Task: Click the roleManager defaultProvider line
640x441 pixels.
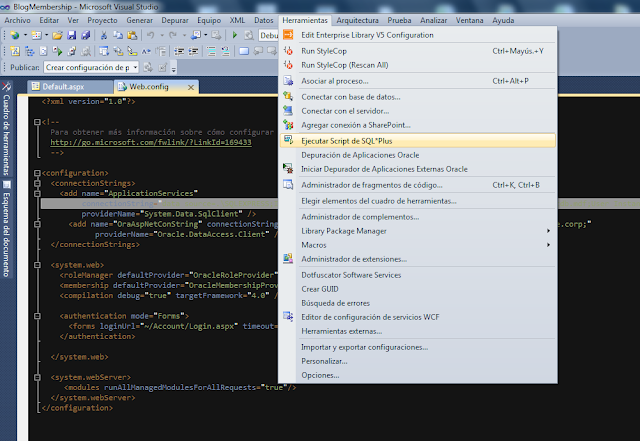Action: point(169,275)
